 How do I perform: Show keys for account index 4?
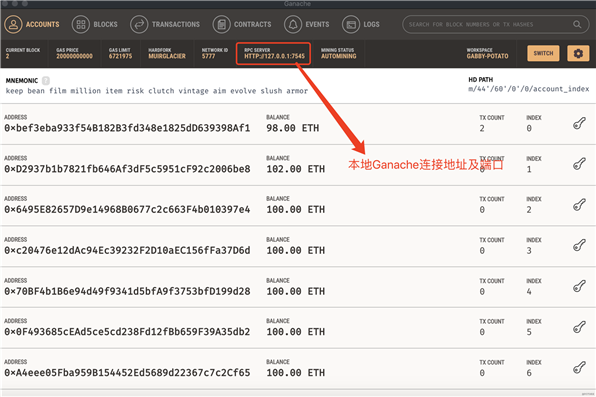click(x=579, y=286)
